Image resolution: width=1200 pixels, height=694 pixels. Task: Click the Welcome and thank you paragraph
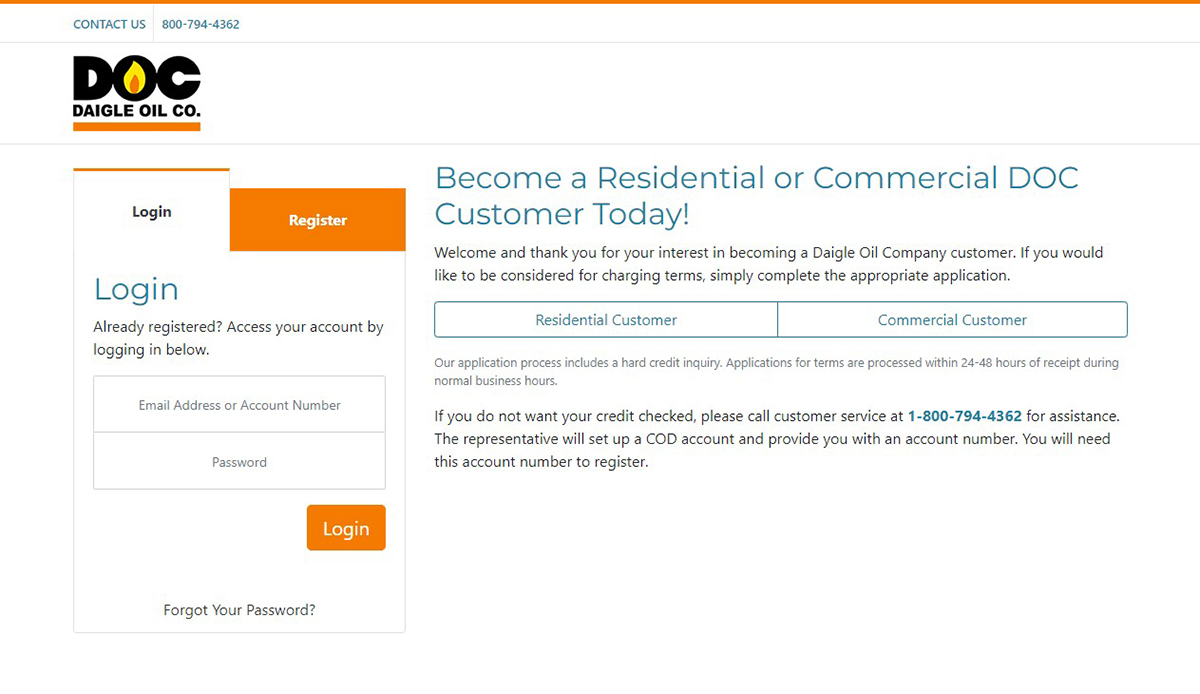point(769,264)
